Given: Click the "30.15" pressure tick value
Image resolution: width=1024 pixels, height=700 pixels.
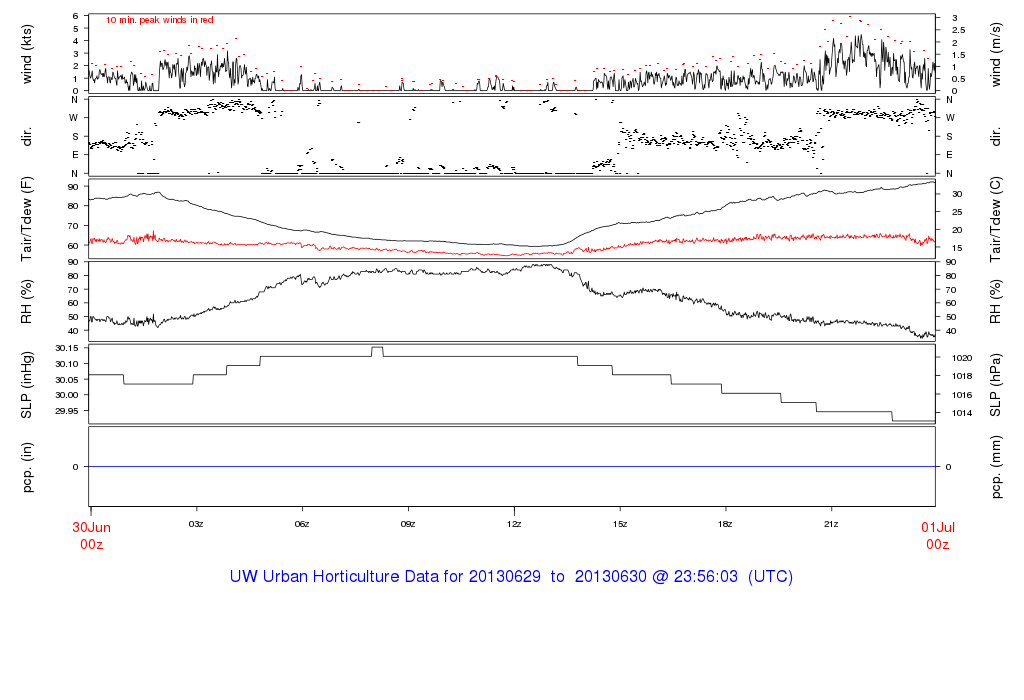Looking at the screenshot, I should 67,348.
